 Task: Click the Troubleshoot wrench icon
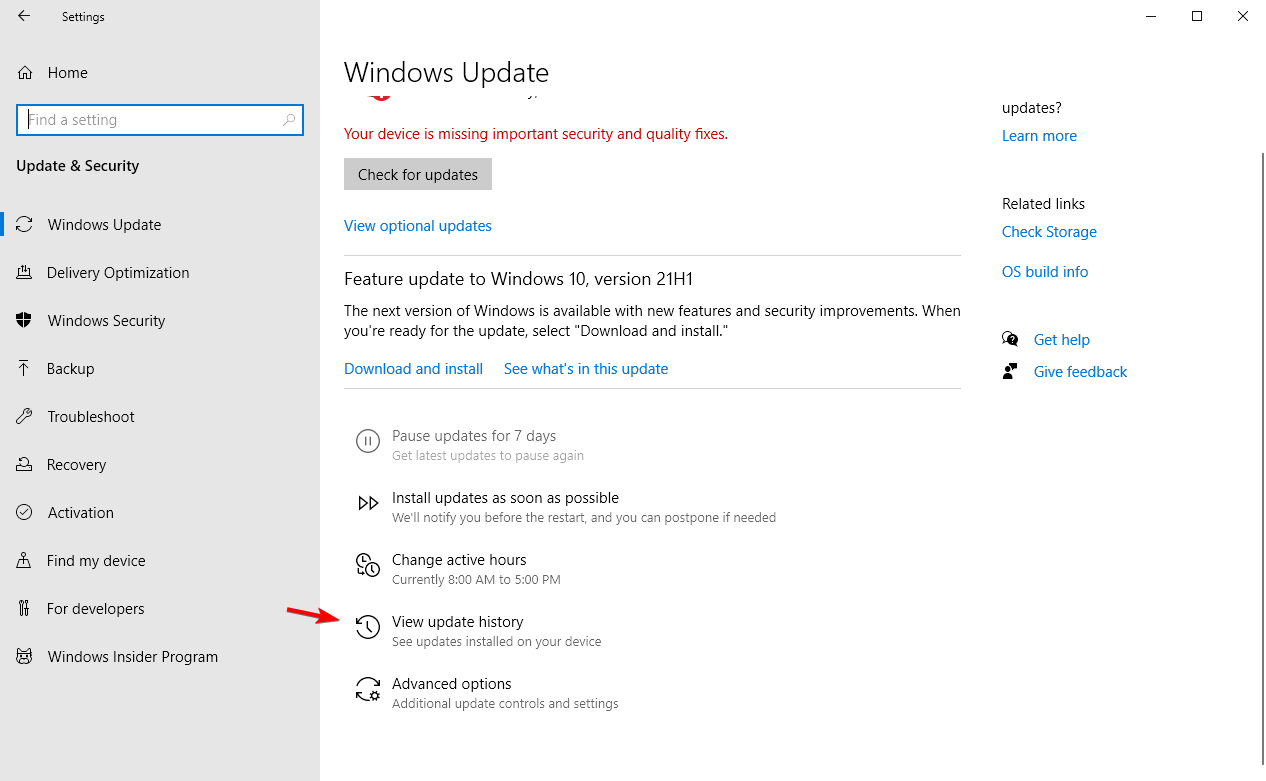[x=26, y=417]
